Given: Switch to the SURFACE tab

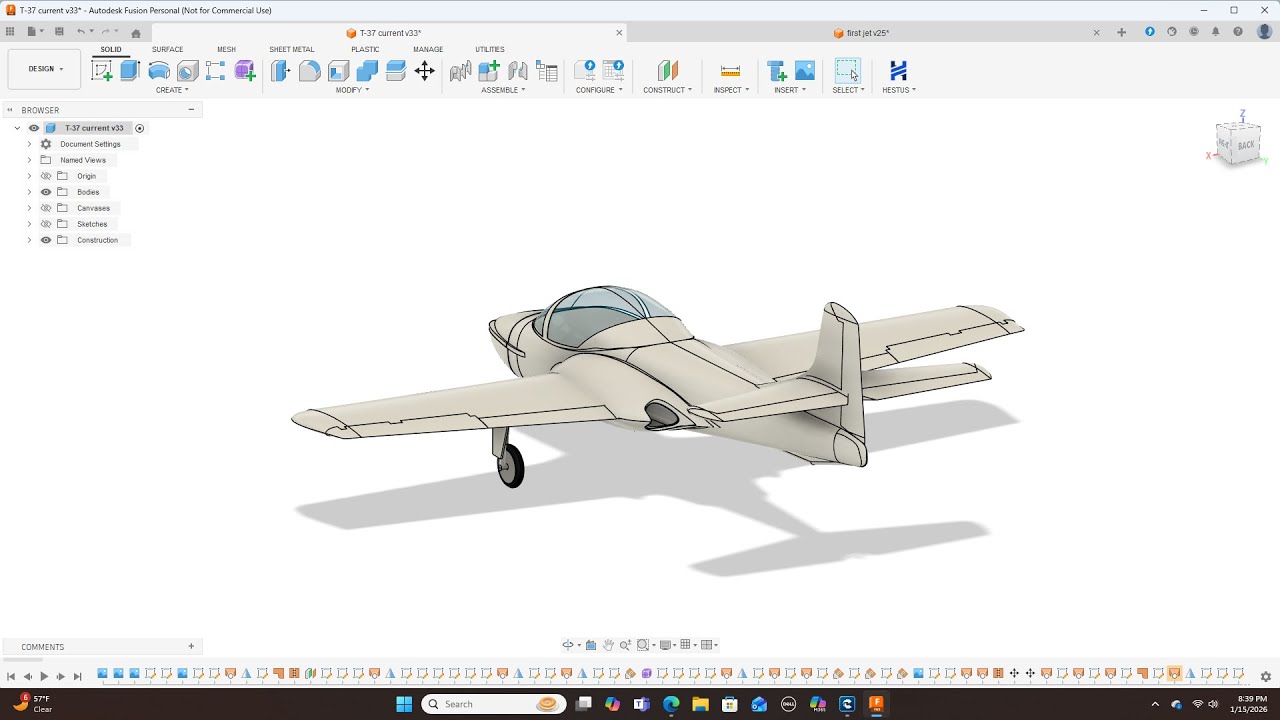Looking at the screenshot, I should pyautogui.click(x=167, y=49).
